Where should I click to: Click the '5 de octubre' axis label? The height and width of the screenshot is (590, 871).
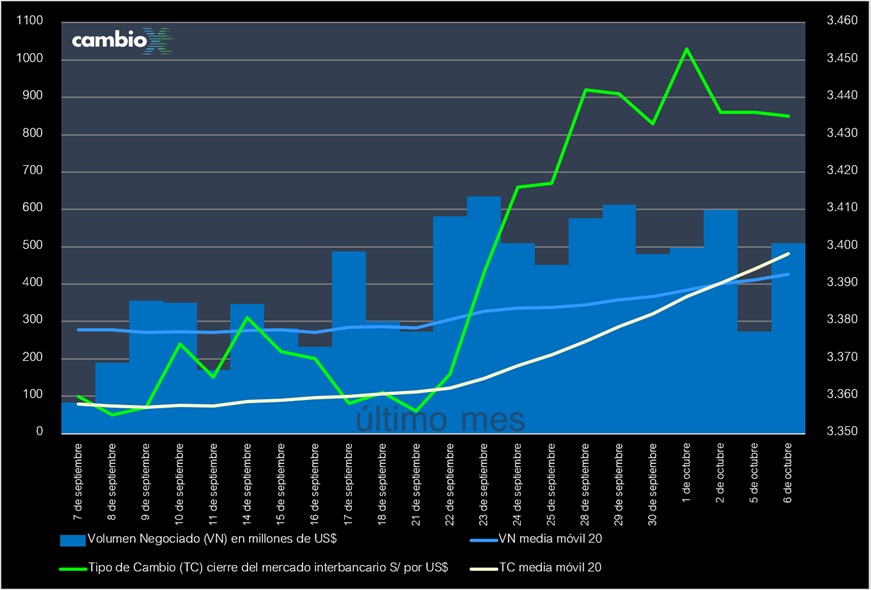[x=755, y=473]
